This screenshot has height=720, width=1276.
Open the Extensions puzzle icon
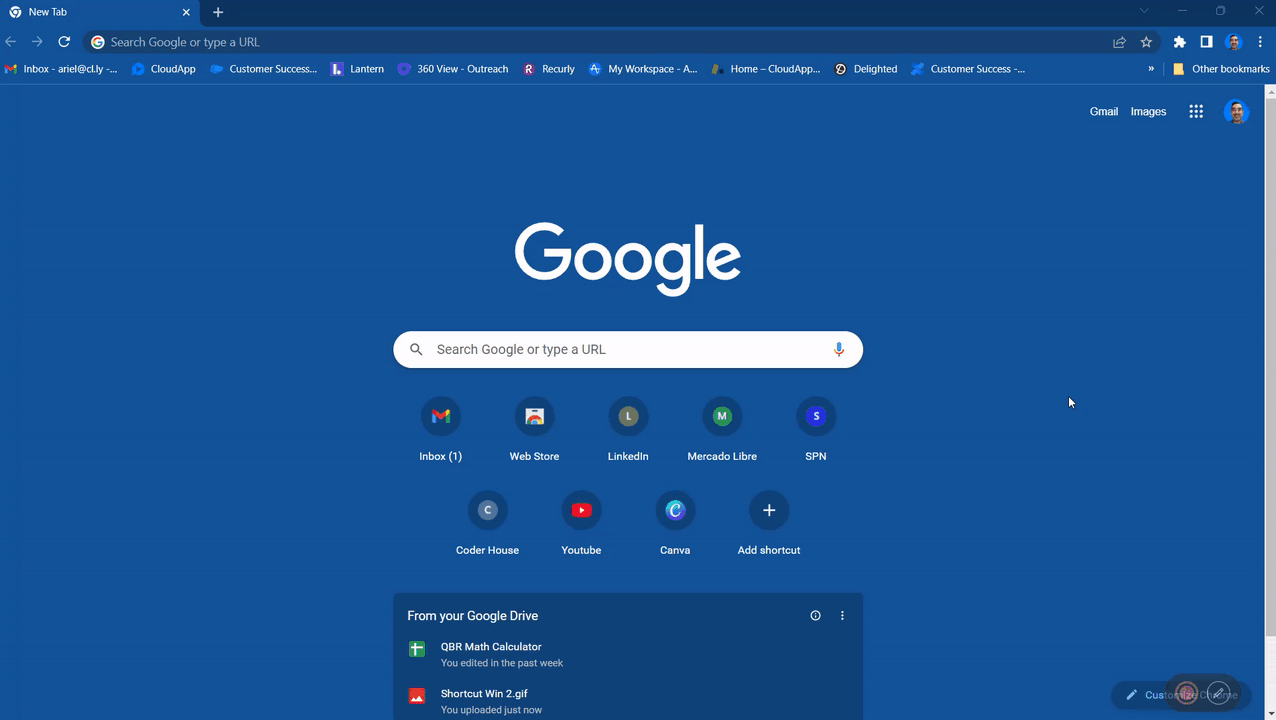tap(1180, 42)
